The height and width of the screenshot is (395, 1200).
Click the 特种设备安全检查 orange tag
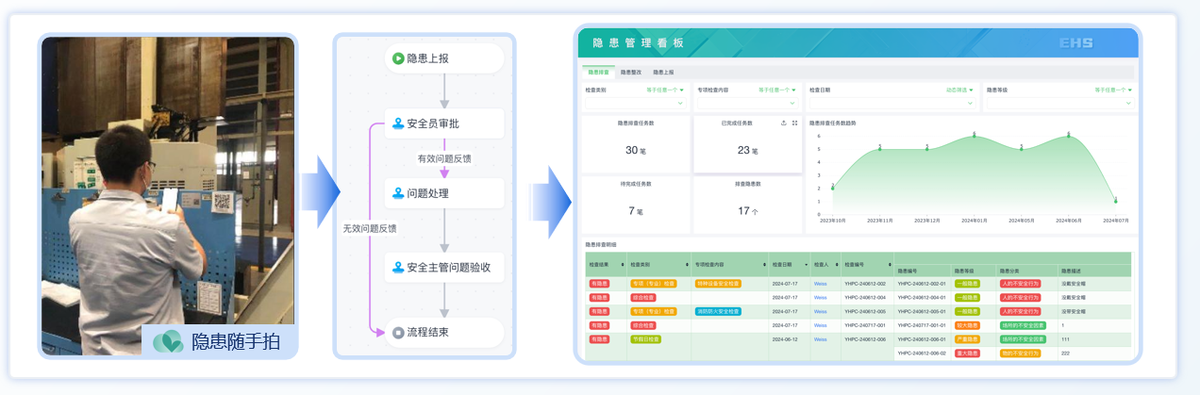click(x=718, y=284)
